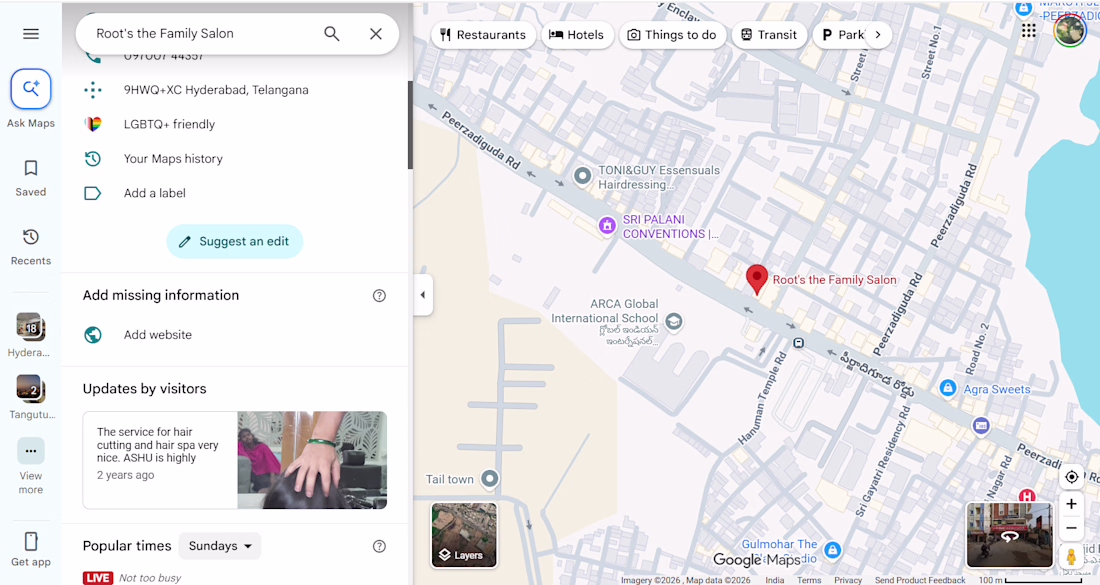Click the label tag icon

(x=93, y=193)
